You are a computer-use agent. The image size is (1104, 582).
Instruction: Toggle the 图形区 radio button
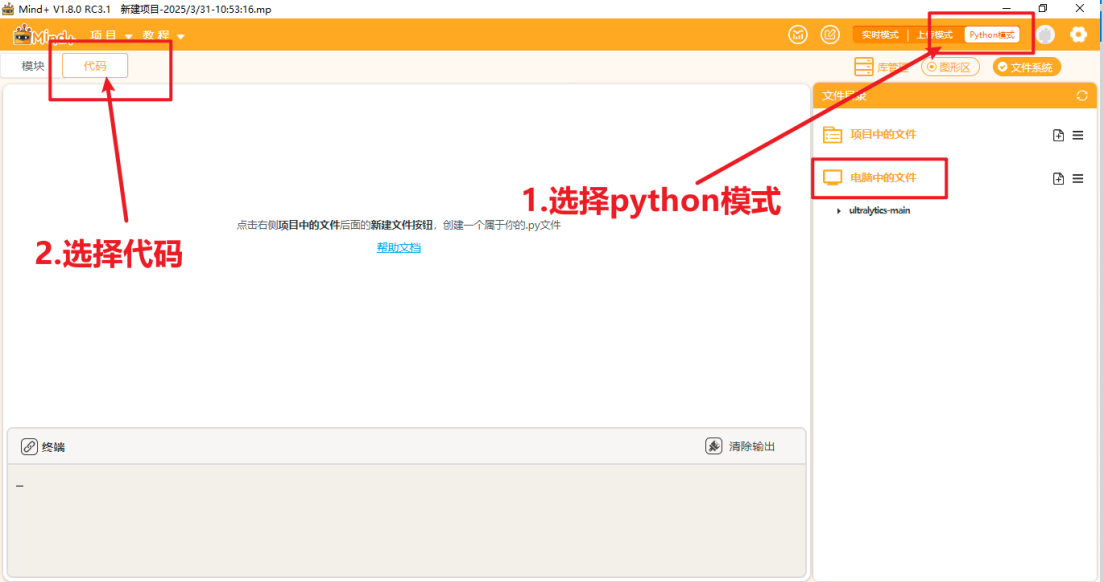(x=950, y=67)
